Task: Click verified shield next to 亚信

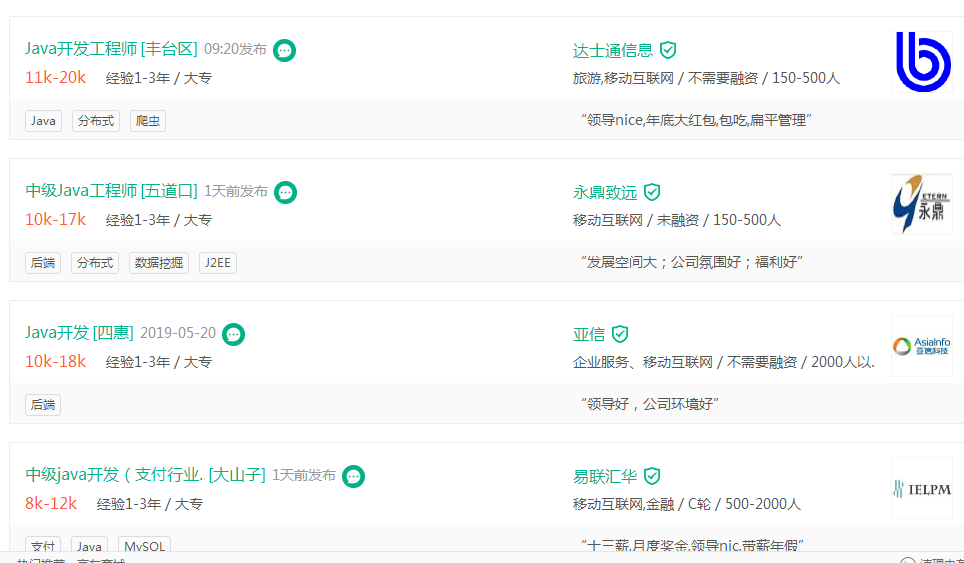Action: tap(620, 334)
